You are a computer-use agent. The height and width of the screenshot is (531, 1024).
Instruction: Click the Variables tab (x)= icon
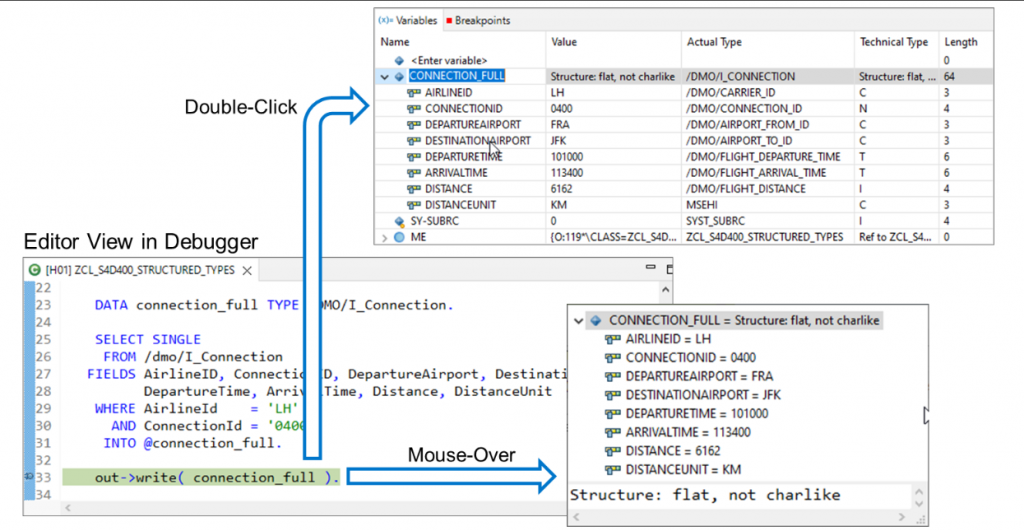385,20
